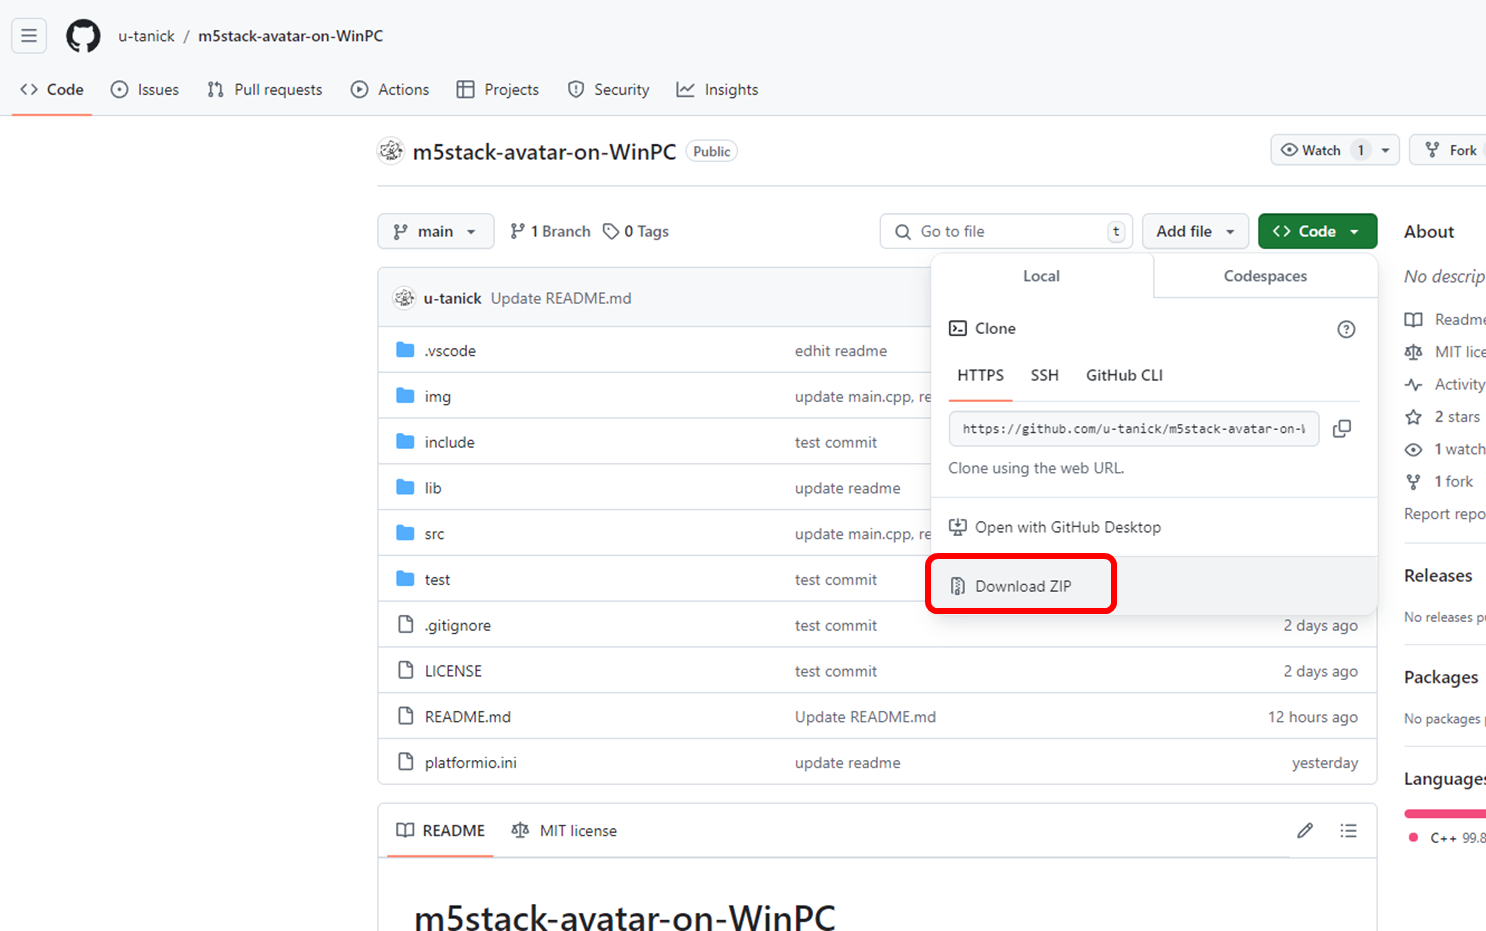The width and height of the screenshot is (1486, 931).
Task: Select the SSH clone option
Action: pyautogui.click(x=1044, y=376)
